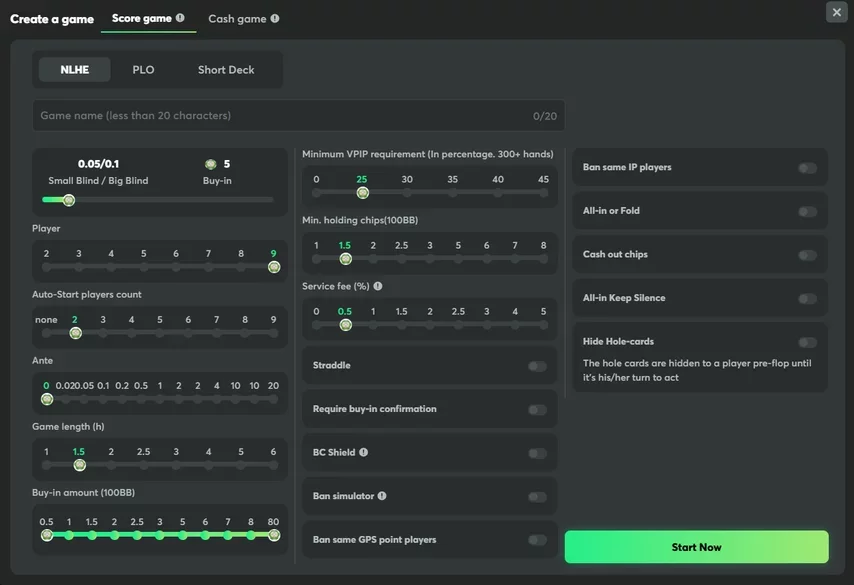854x585 pixels.
Task: Set Minimum VPIP requirement to 35
Action: point(453,193)
